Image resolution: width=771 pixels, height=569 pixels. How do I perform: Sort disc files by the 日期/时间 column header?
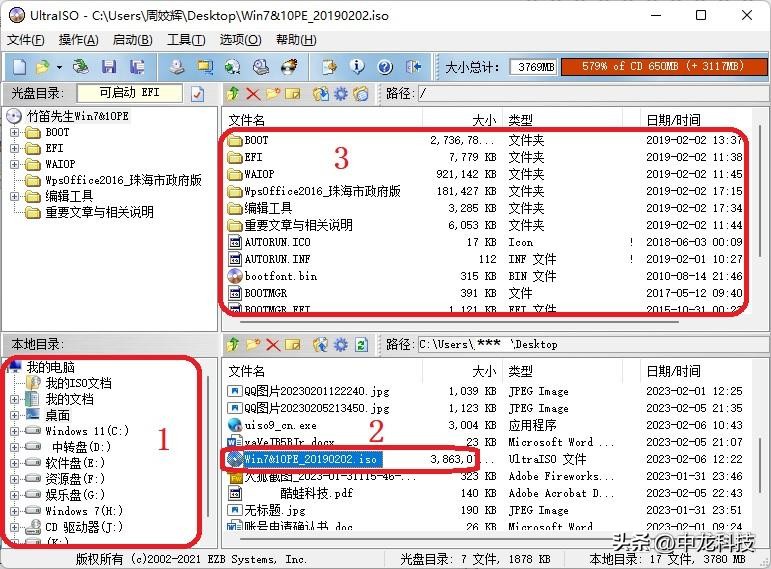(x=695, y=120)
